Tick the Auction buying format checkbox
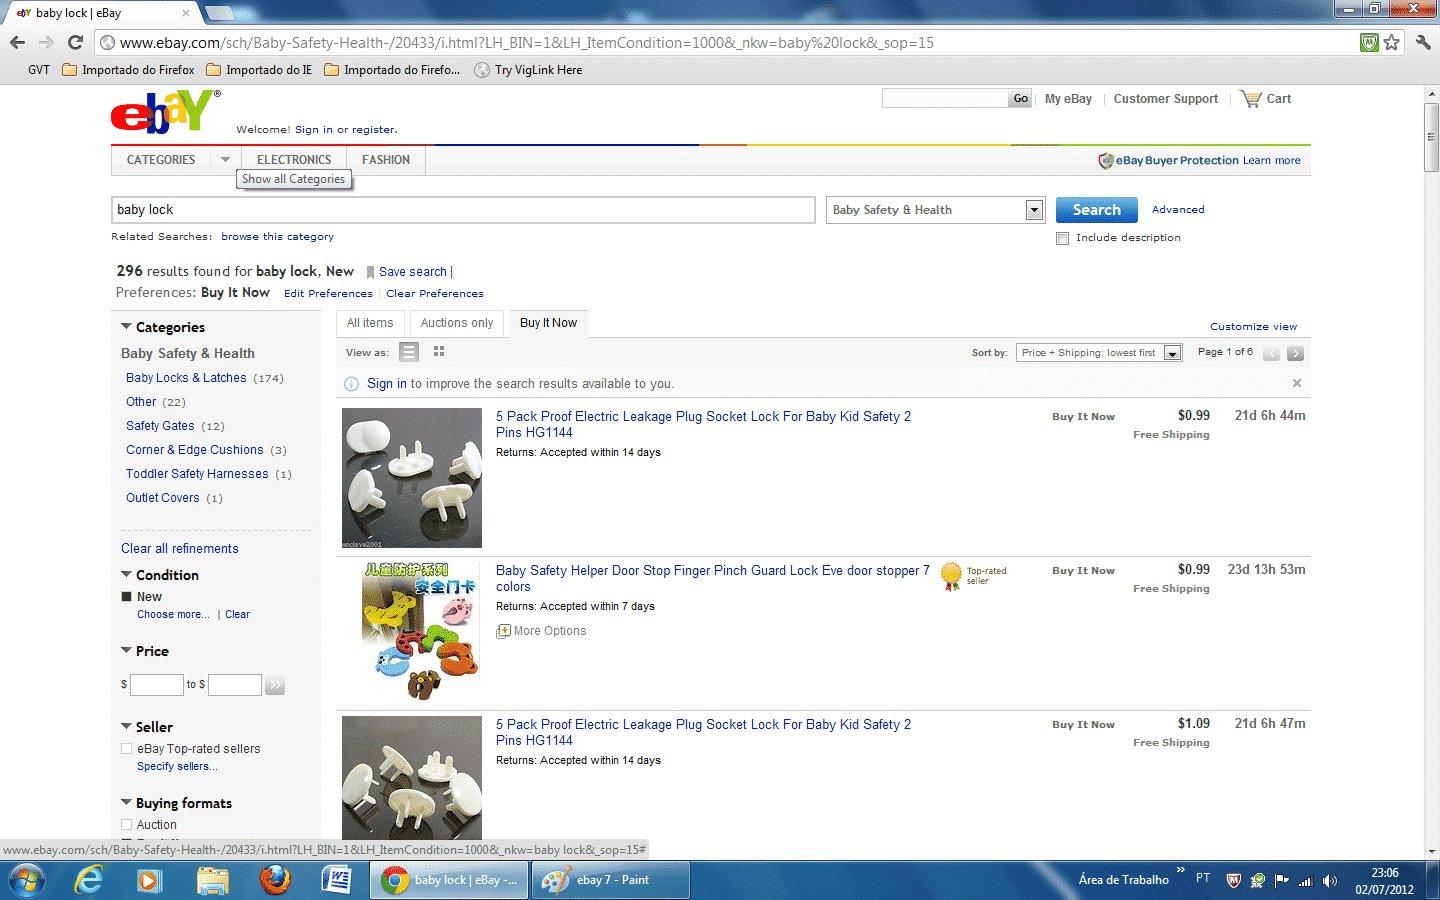Screen dimensions: 1440x900 click(x=127, y=825)
